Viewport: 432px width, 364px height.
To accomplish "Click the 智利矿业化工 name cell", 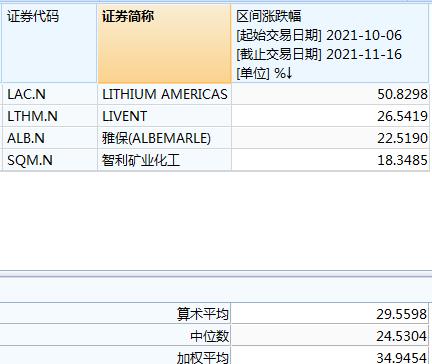I will click(164, 160).
